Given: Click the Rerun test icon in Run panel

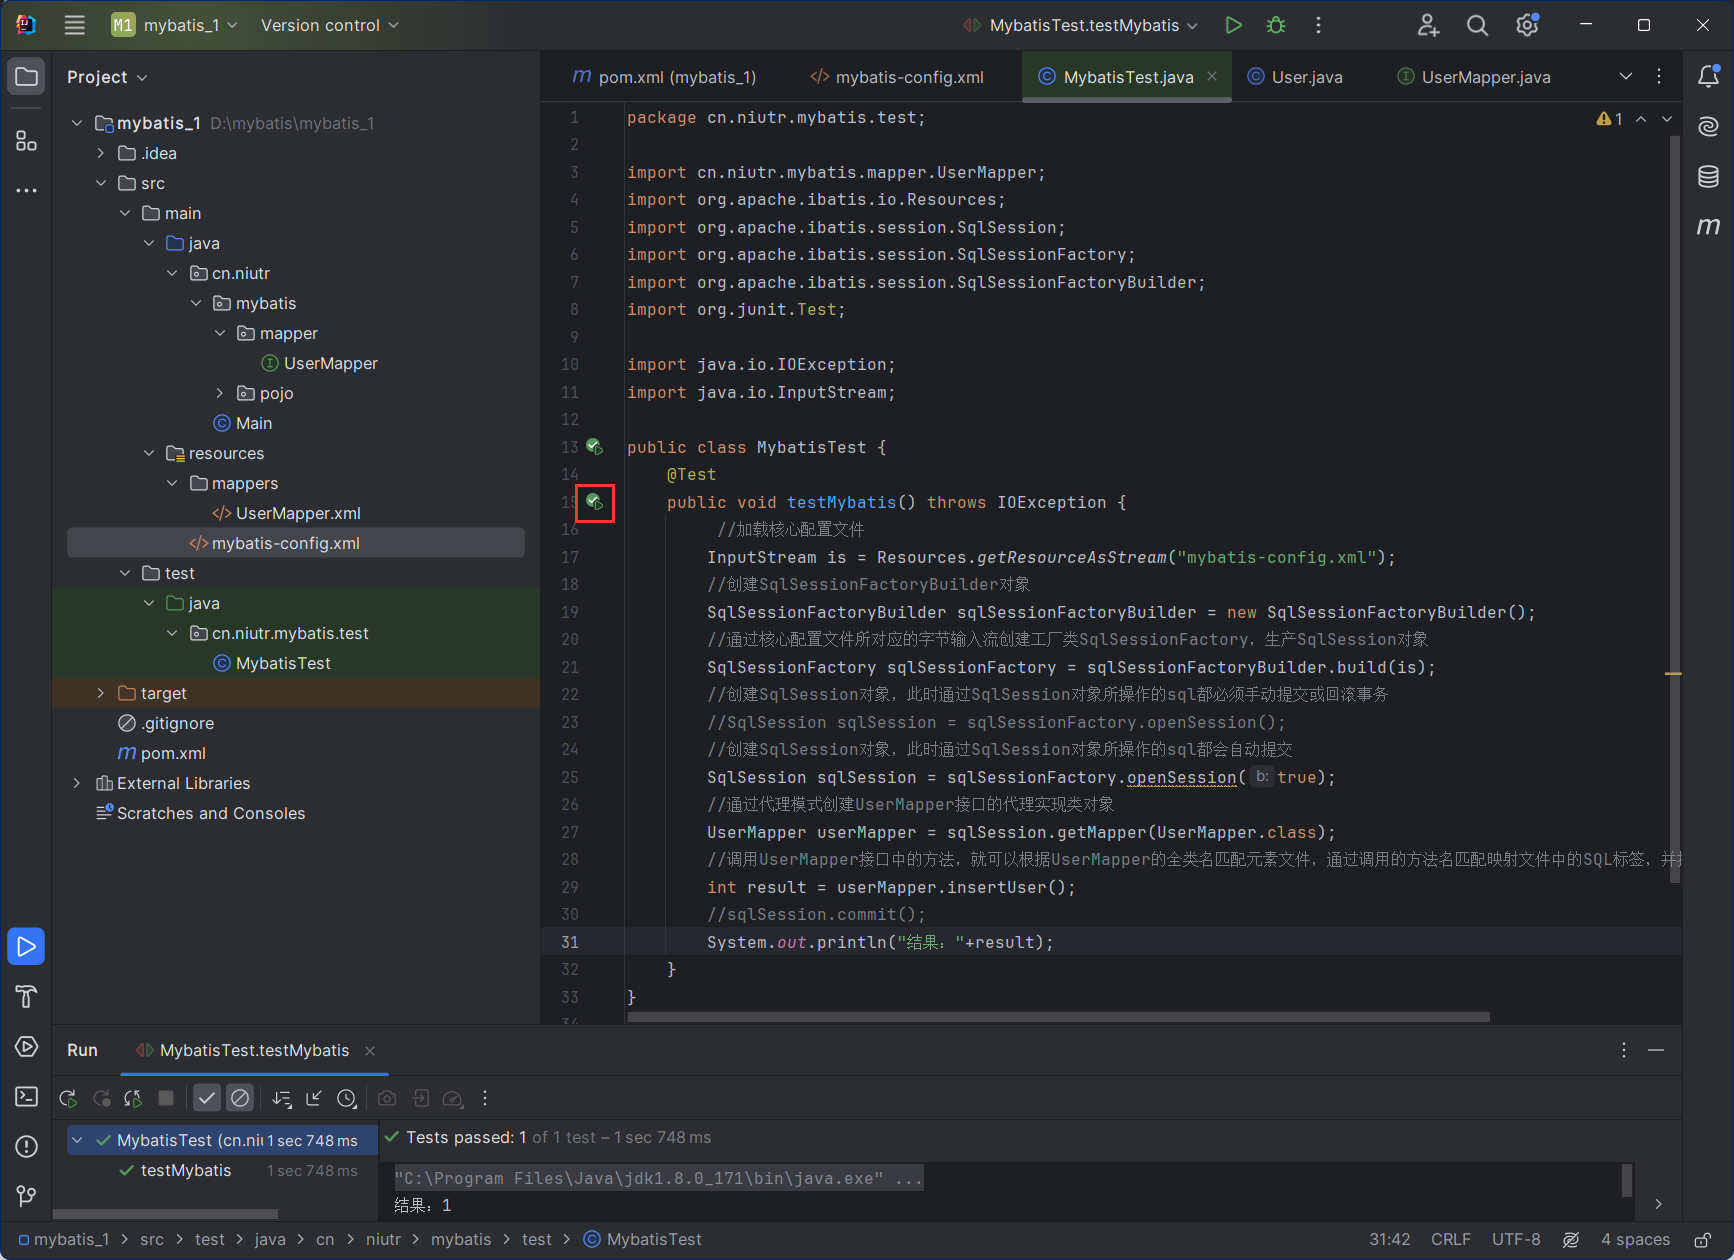Looking at the screenshot, I should (68, 1098).
